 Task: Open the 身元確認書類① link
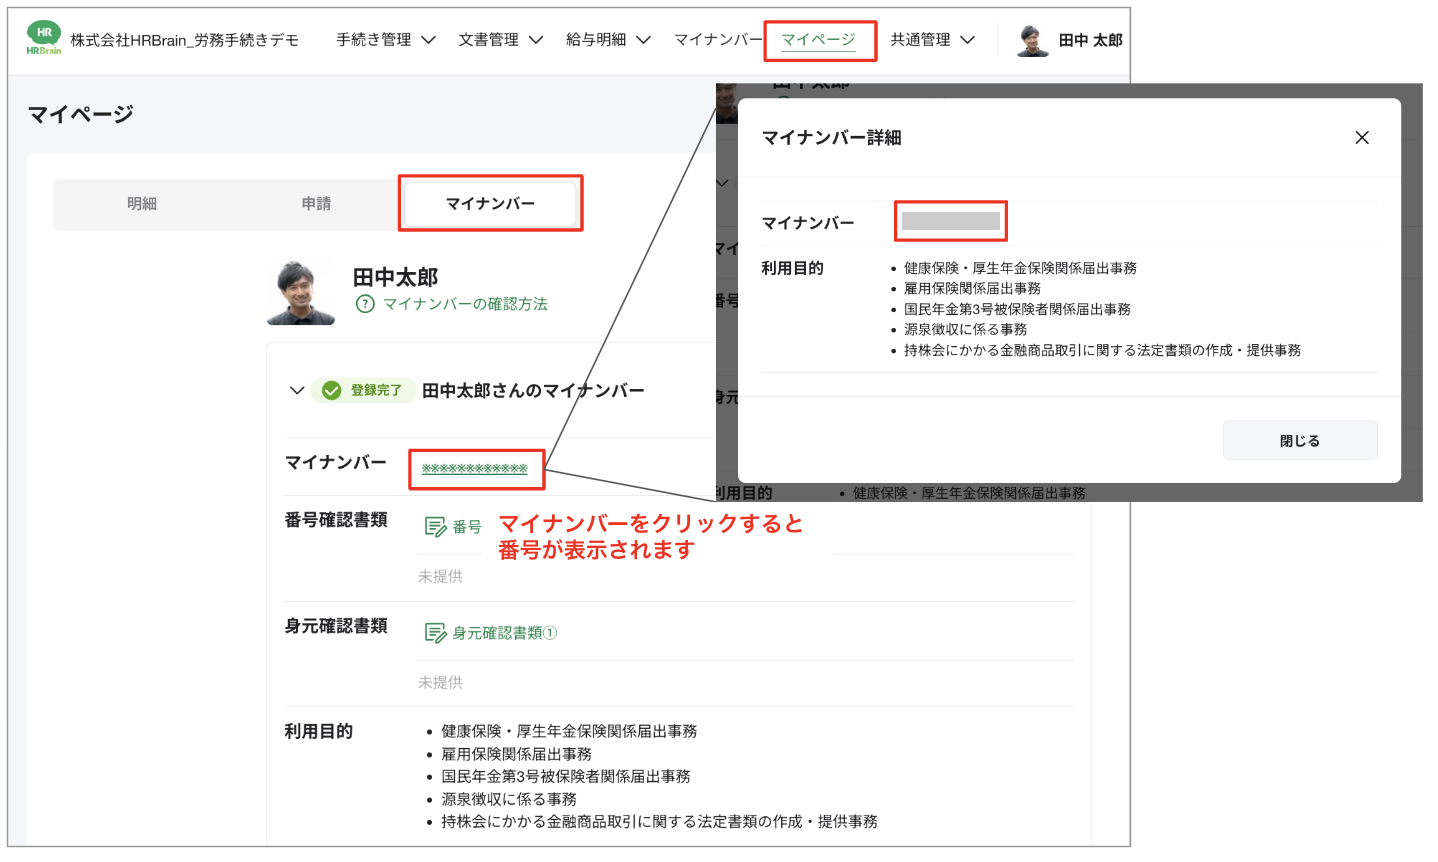tap(502, 634)
